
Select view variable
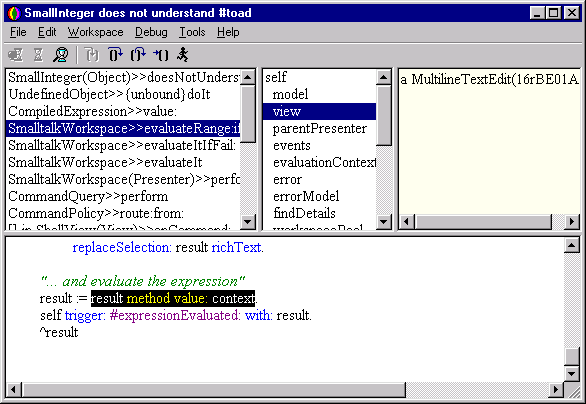[x=320, y=111]
